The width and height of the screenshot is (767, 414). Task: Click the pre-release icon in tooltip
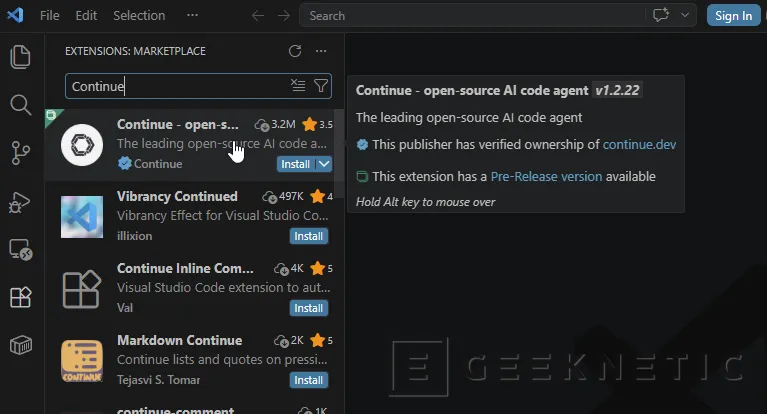pos(362,176)
